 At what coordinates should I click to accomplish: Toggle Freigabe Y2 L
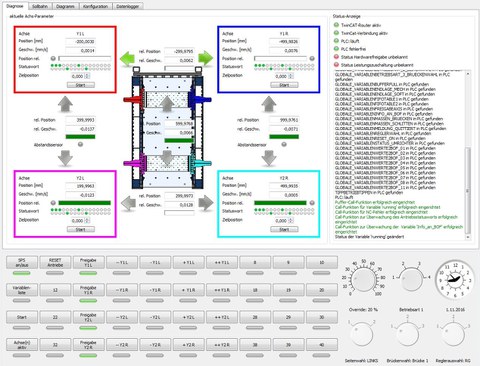[x=88, y=317]
